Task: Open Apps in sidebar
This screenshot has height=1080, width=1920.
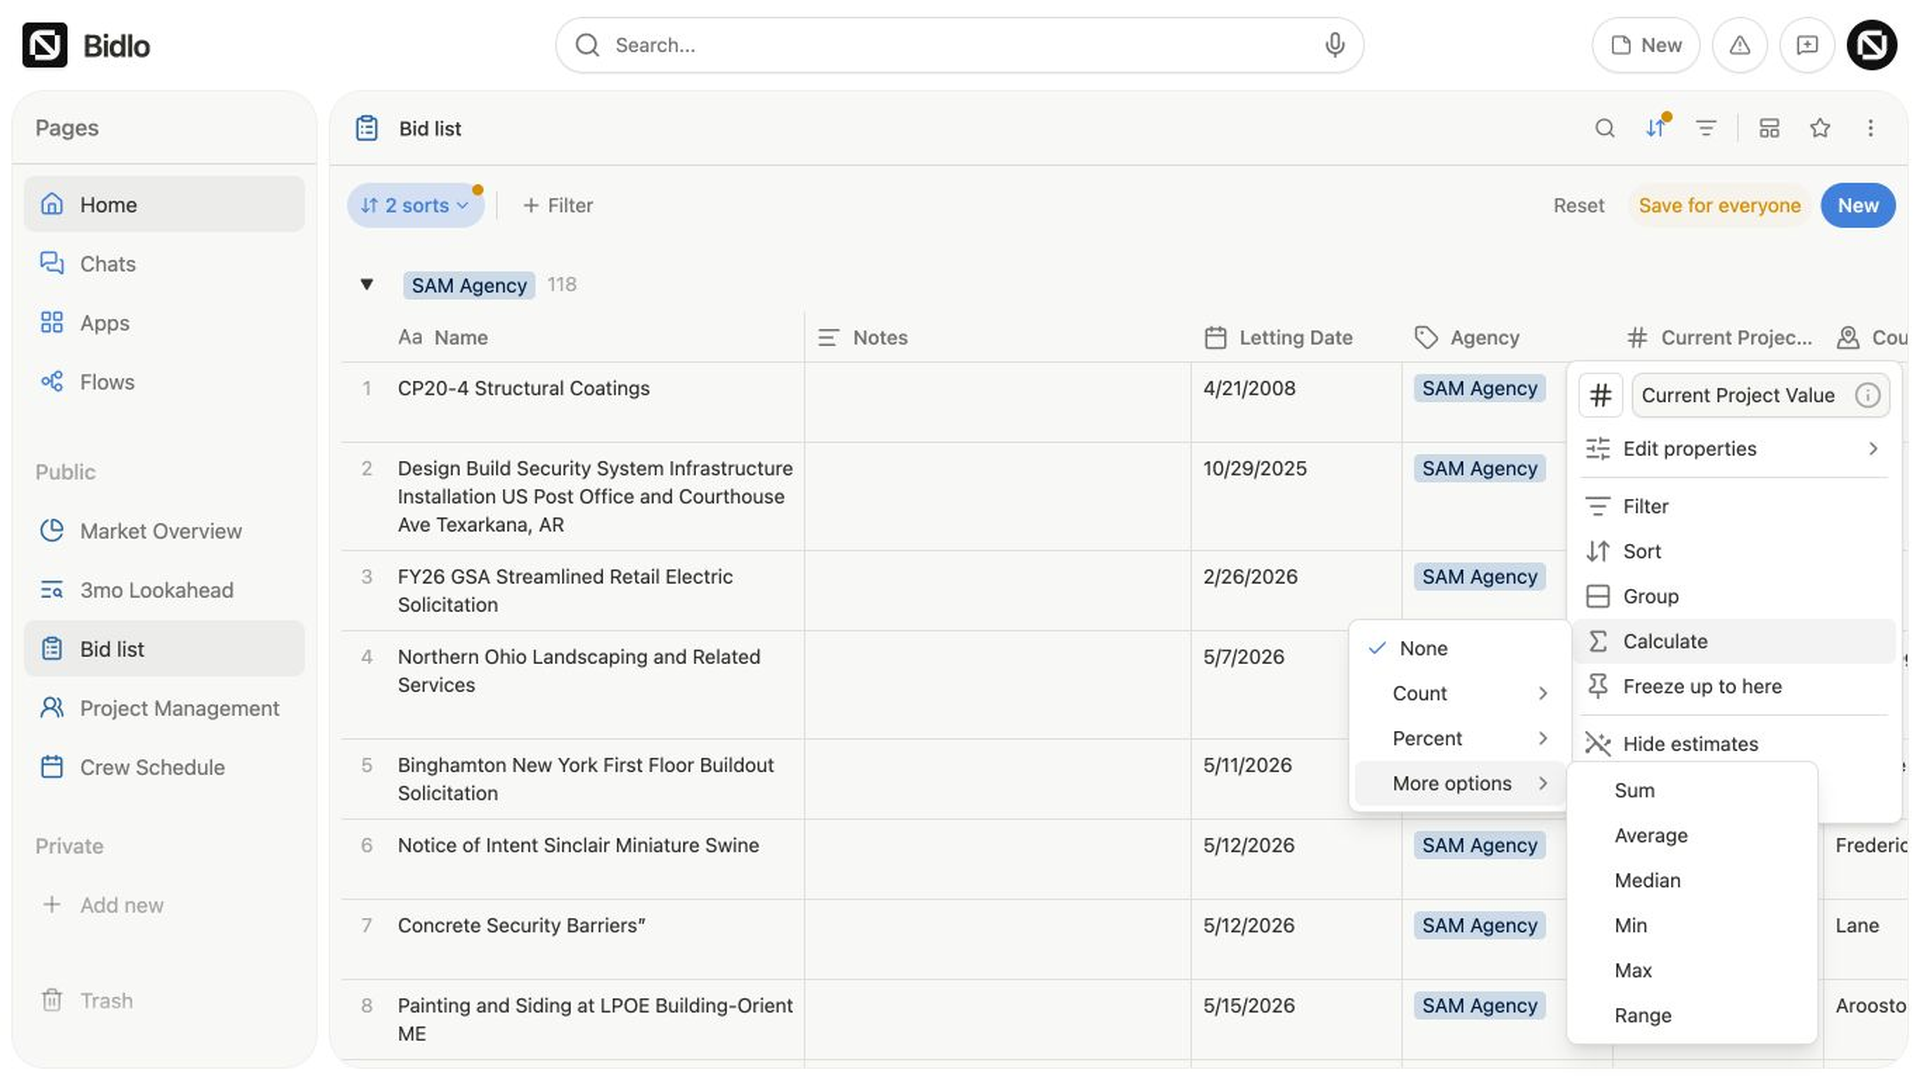Action: [x=164, y=323]
